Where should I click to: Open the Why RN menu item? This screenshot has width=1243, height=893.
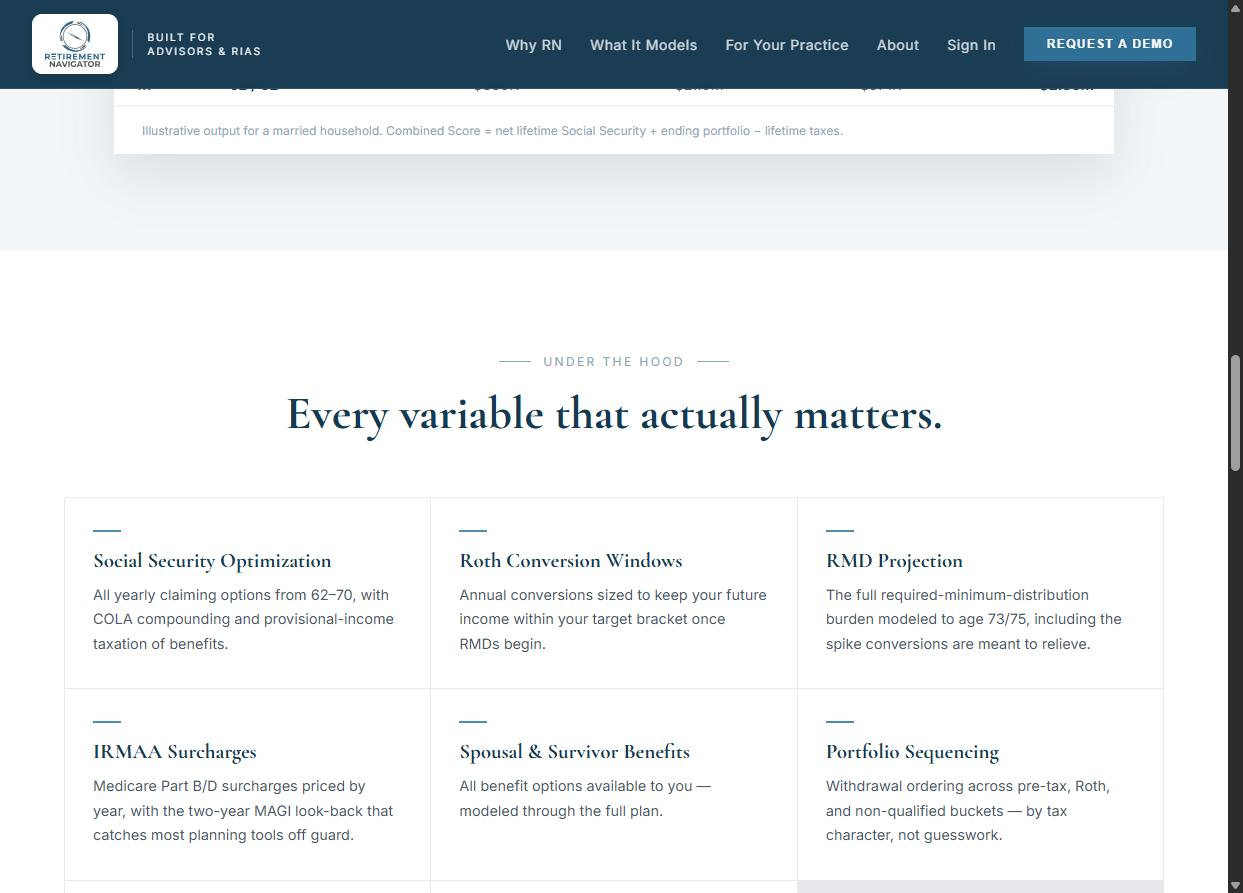pyautogui.click(x=533, y=45)
